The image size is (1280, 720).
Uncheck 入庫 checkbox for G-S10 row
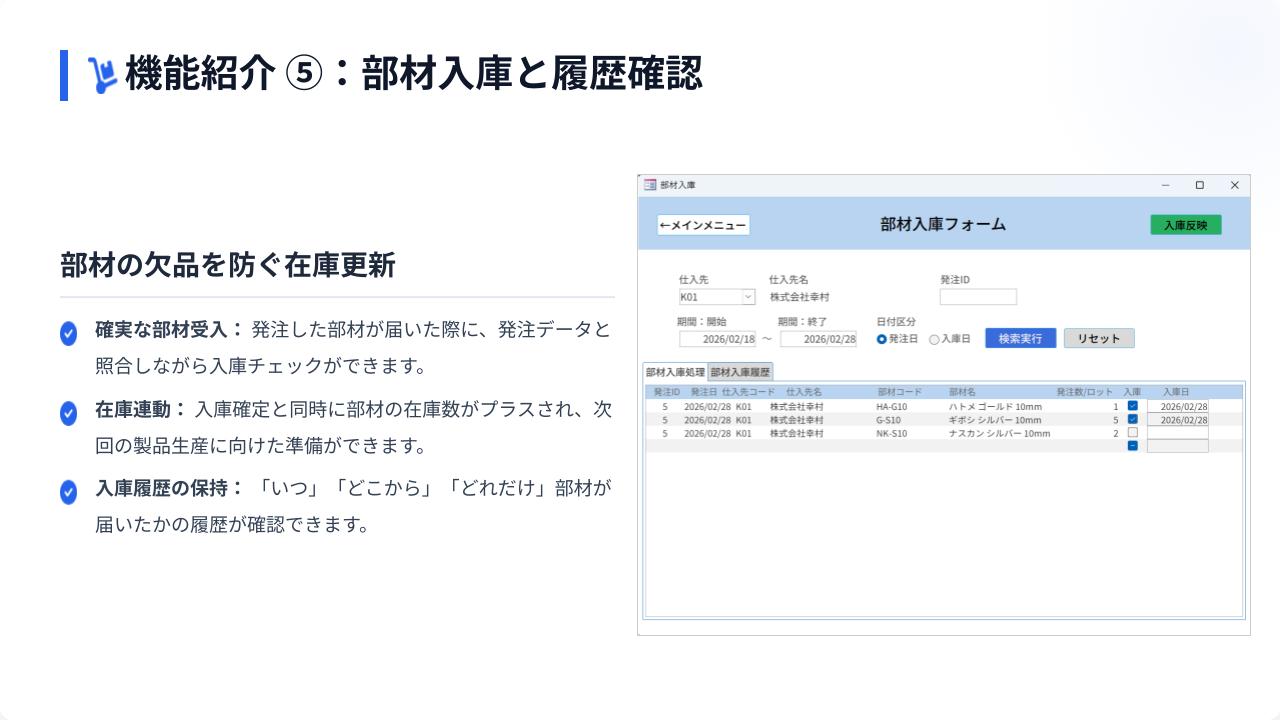pos(1132,419)
